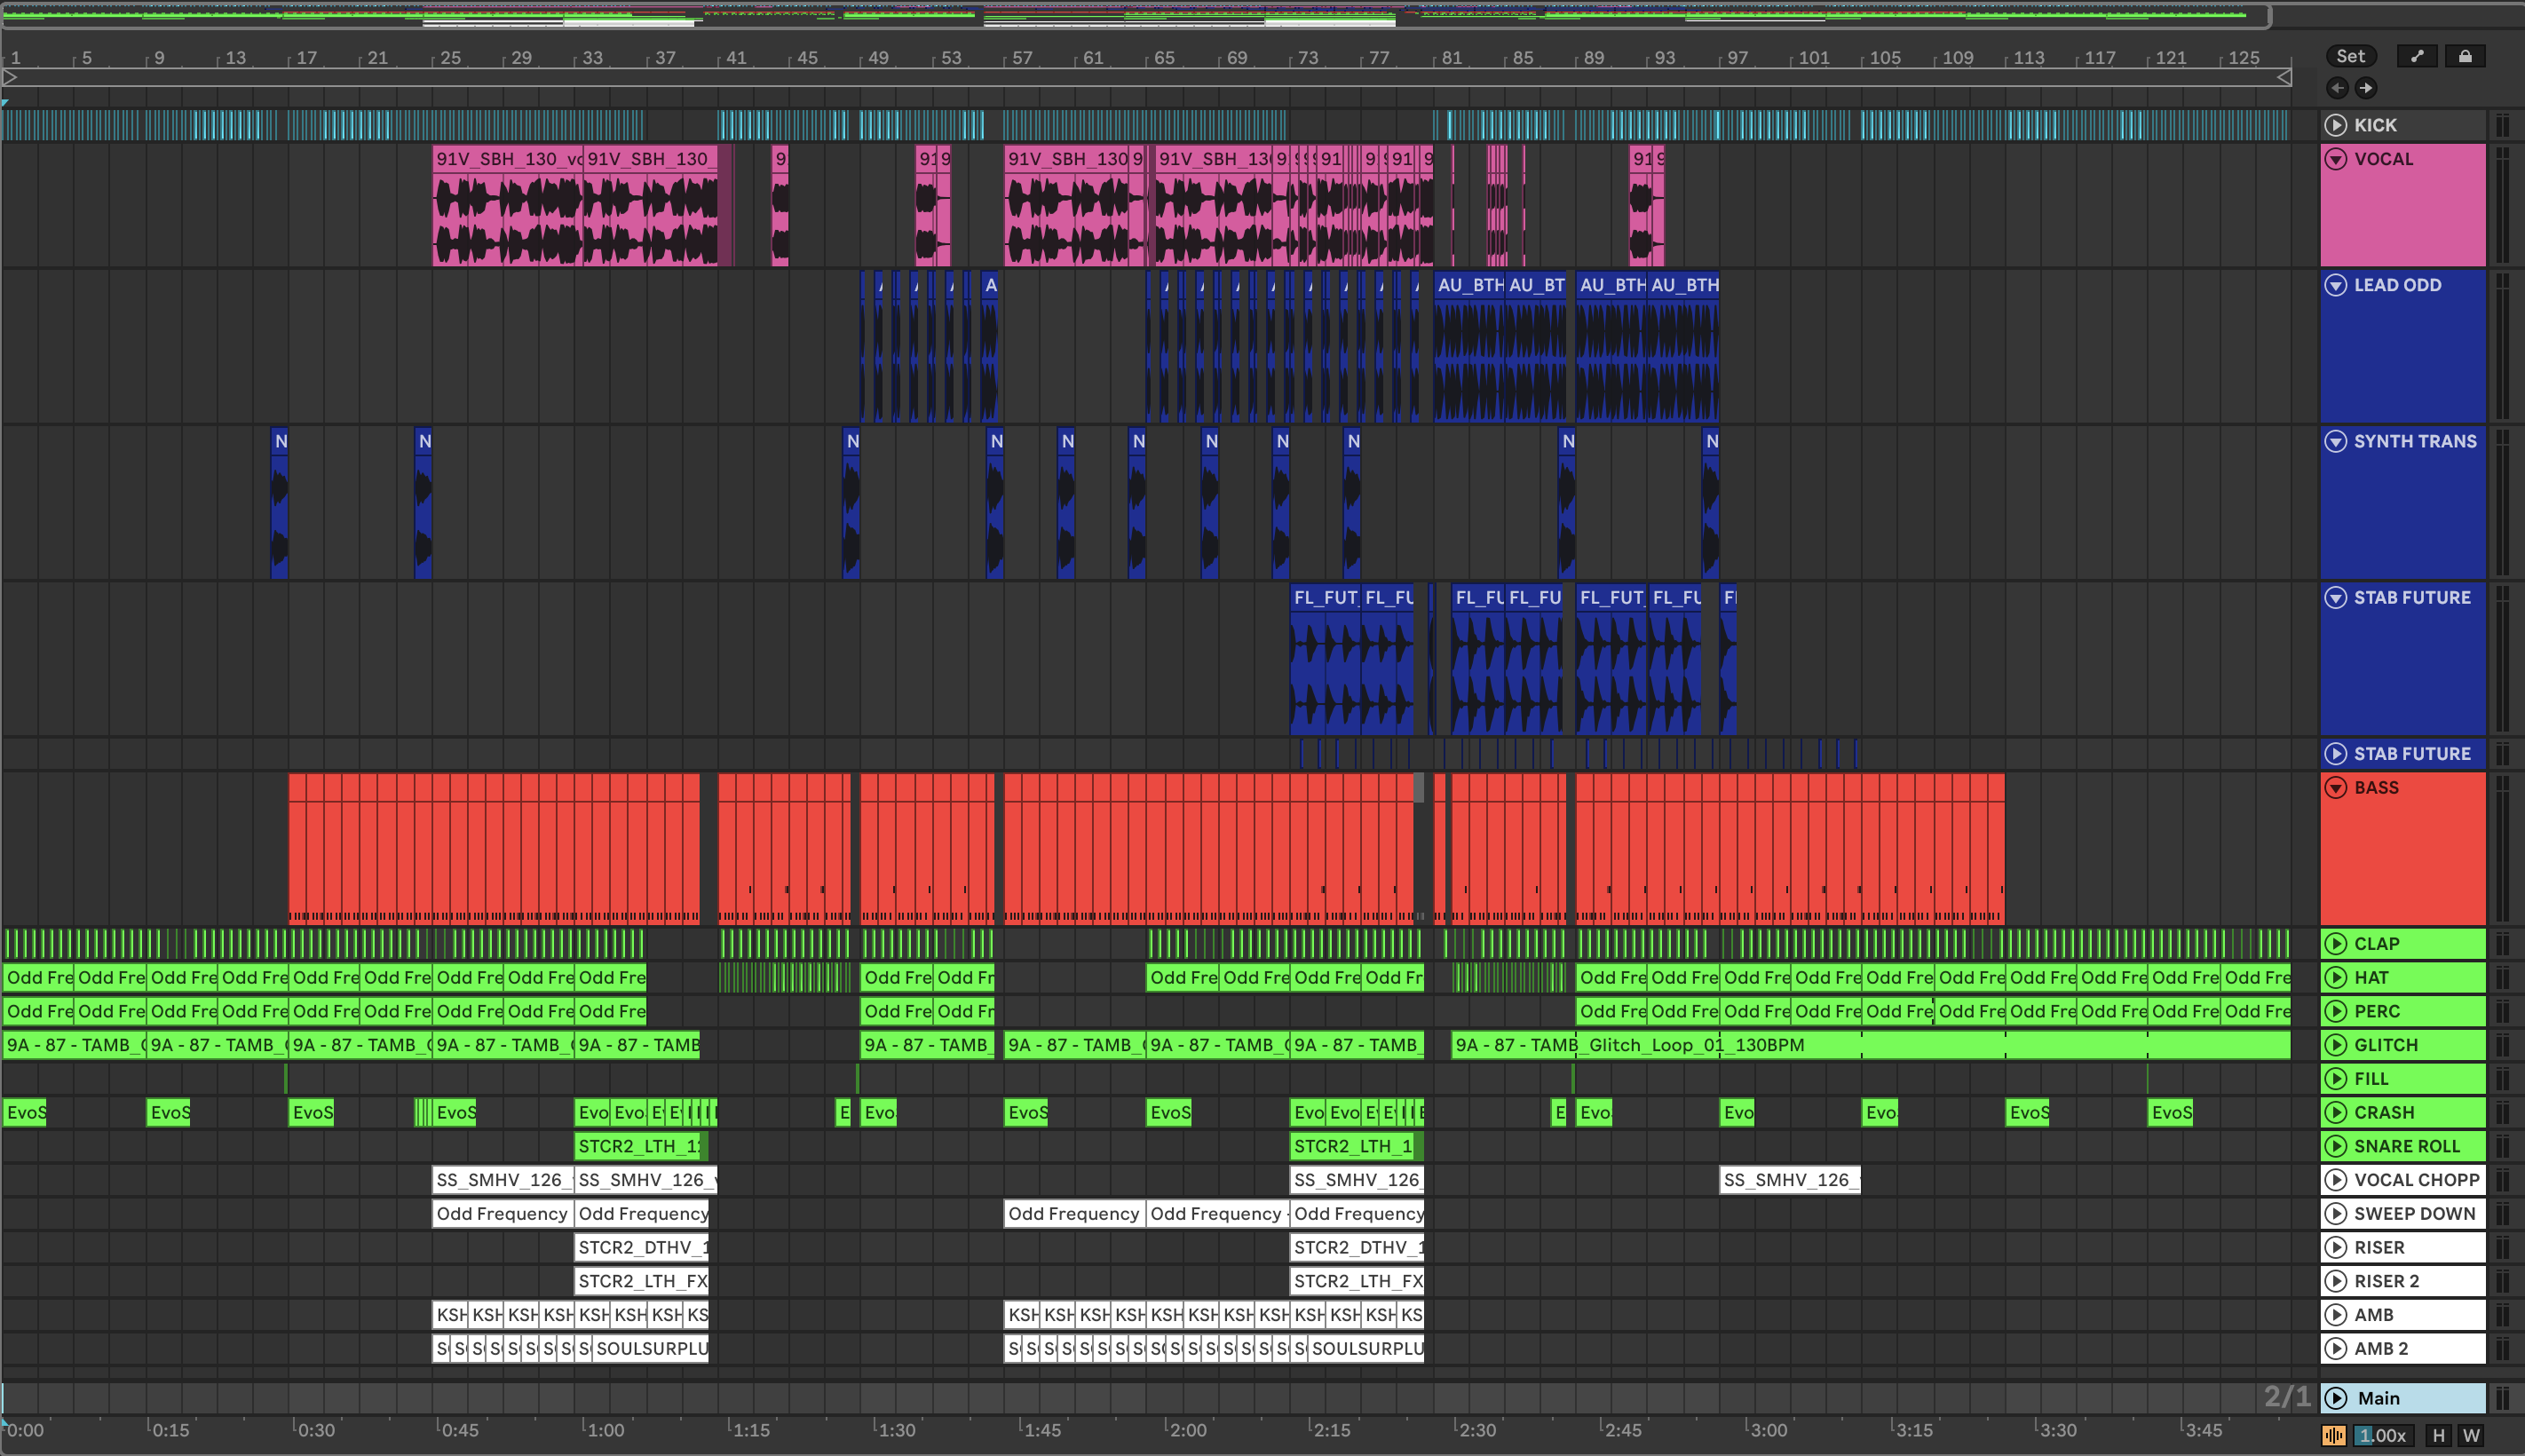
Task: Click the Set locator button
Action: click(x=2350, y=56)
